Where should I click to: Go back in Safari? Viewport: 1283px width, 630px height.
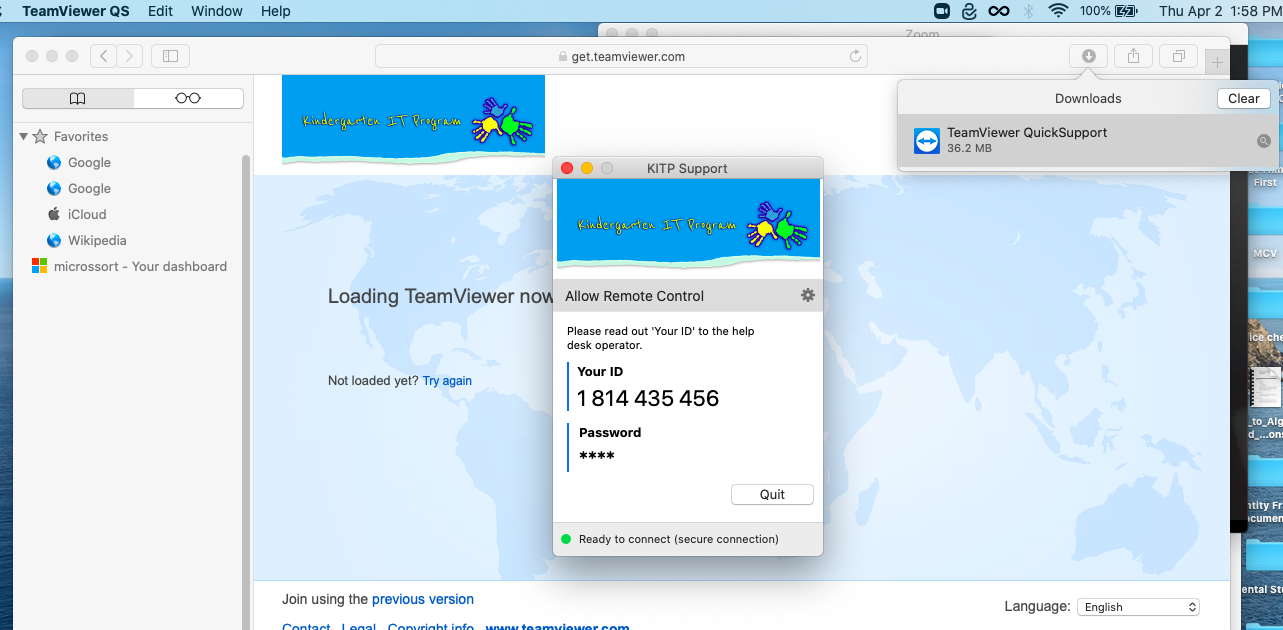[x=104, y=56]
